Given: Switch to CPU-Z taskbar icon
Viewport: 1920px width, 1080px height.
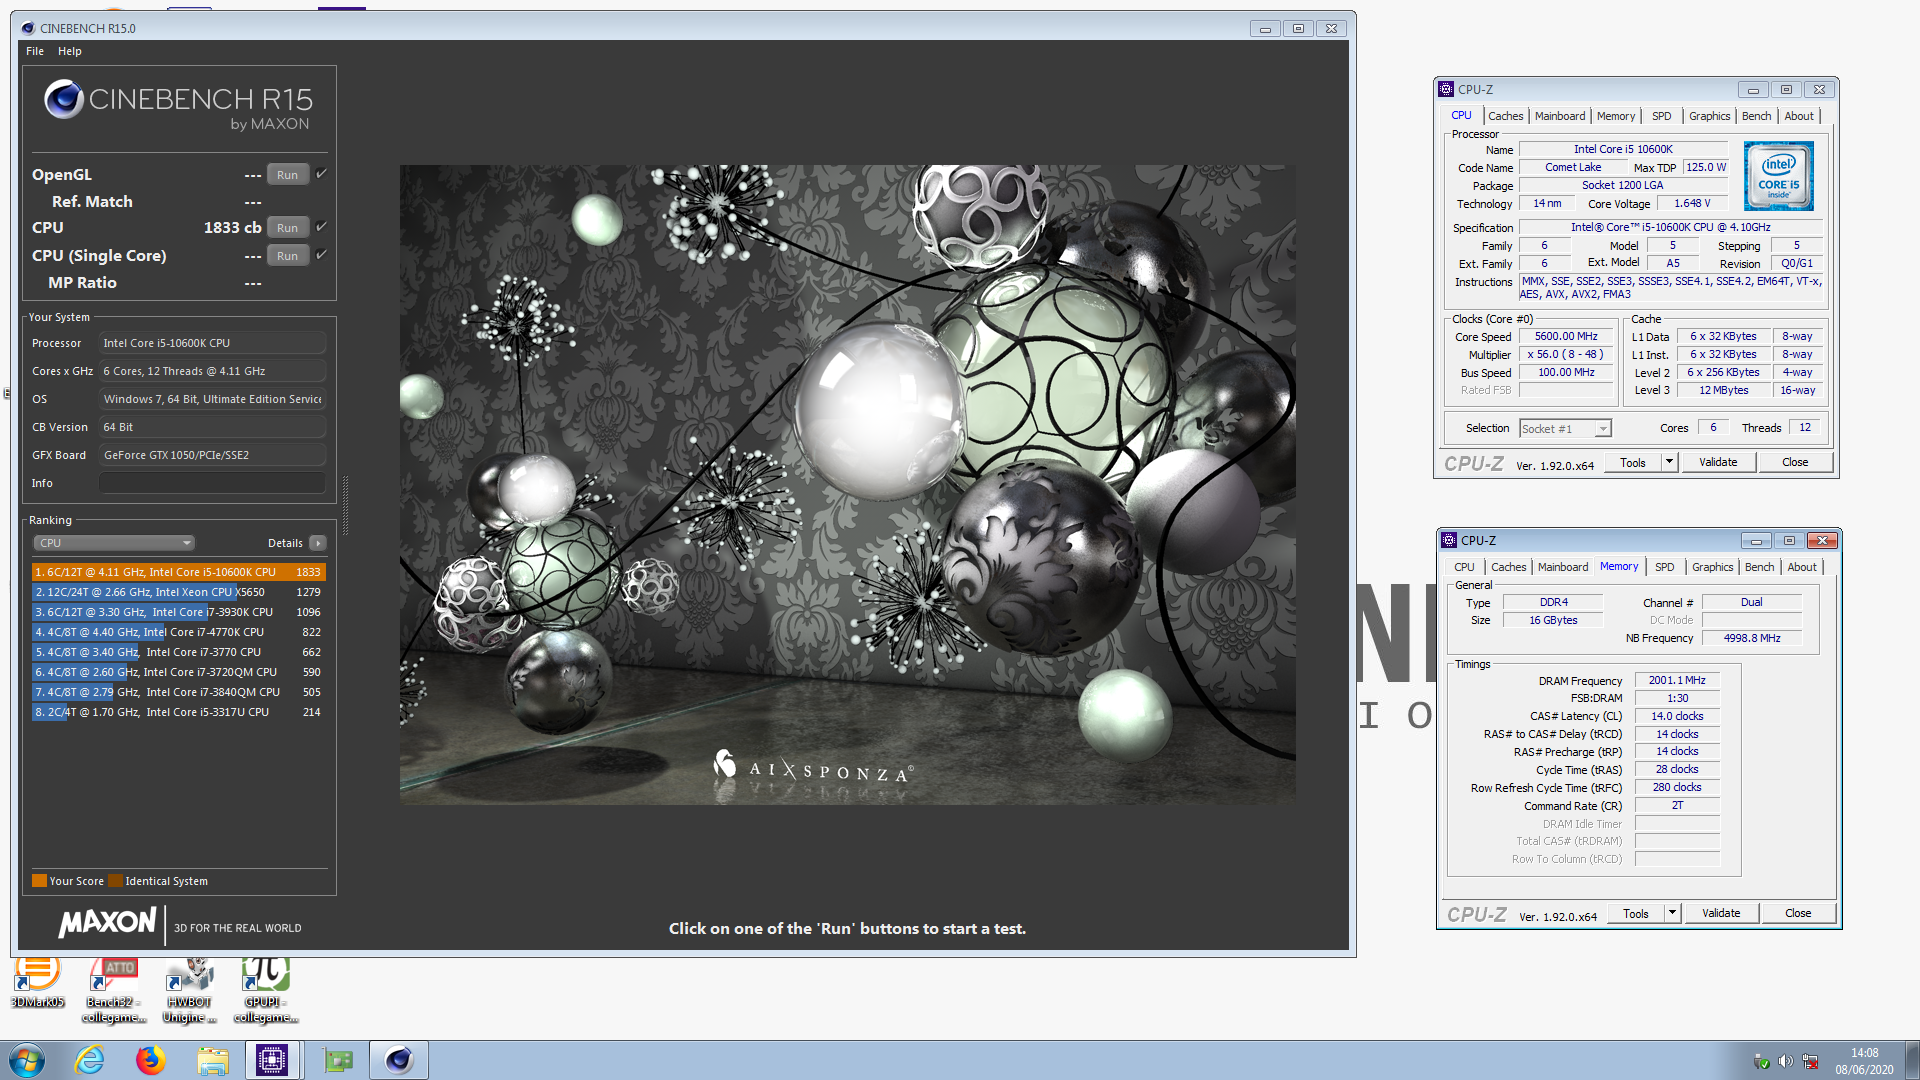Looking at the screenshot, I should [x=272, y=1060].
